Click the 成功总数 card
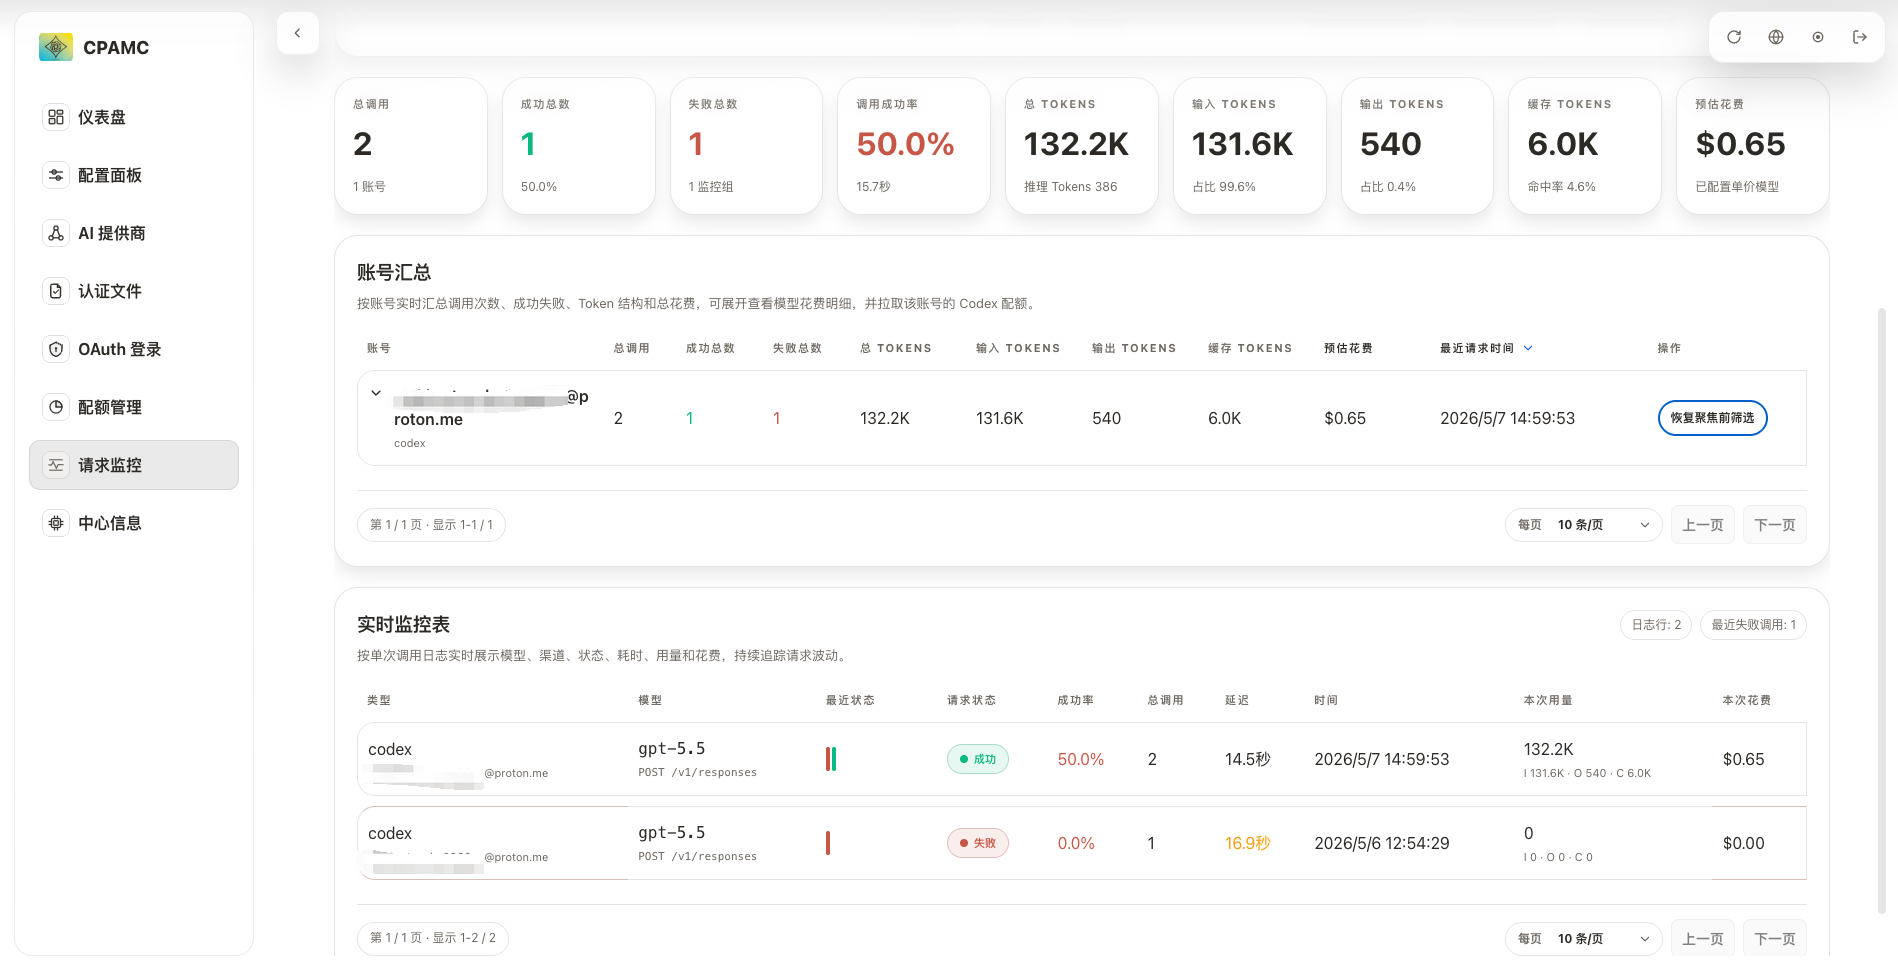 [x=579, y=146]
